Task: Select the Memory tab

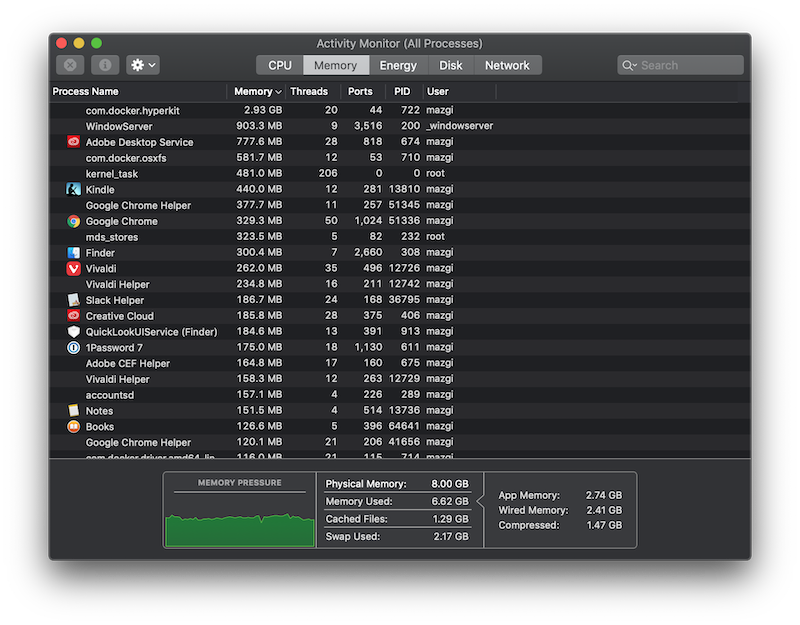Action: click(335, 65)
